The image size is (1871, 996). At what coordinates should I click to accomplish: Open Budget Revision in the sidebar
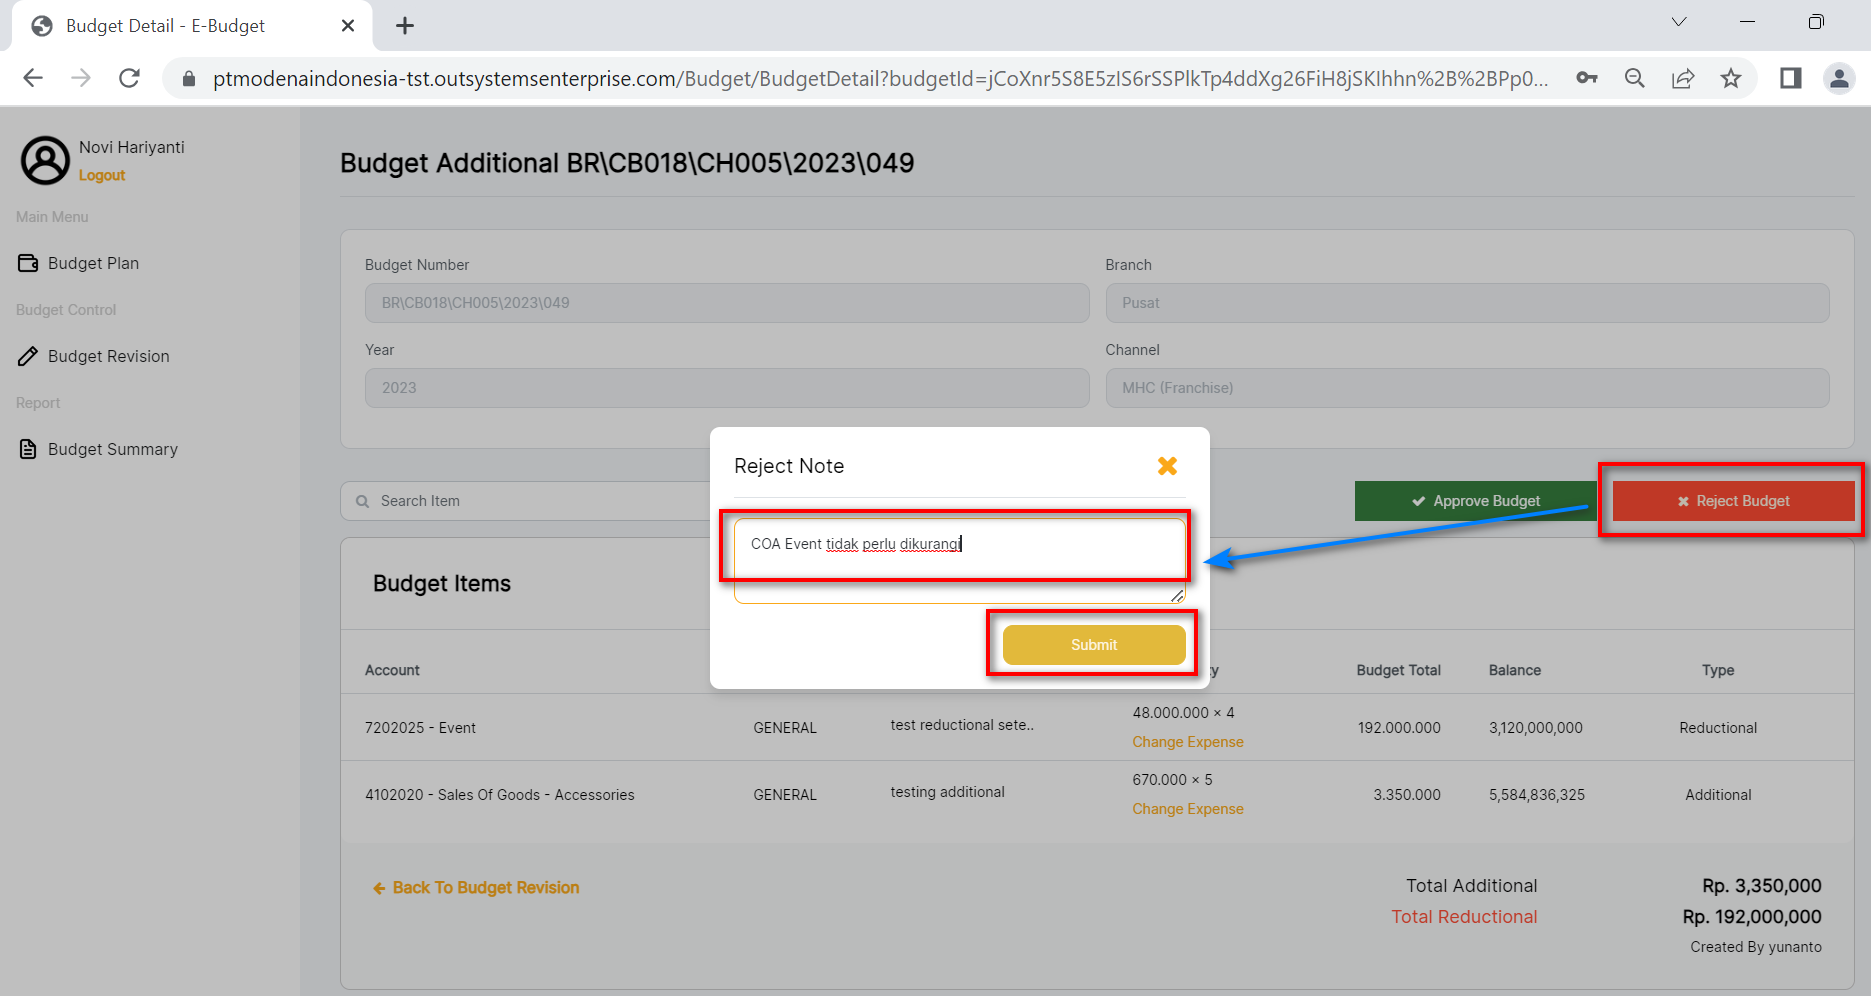click(108, 356)
